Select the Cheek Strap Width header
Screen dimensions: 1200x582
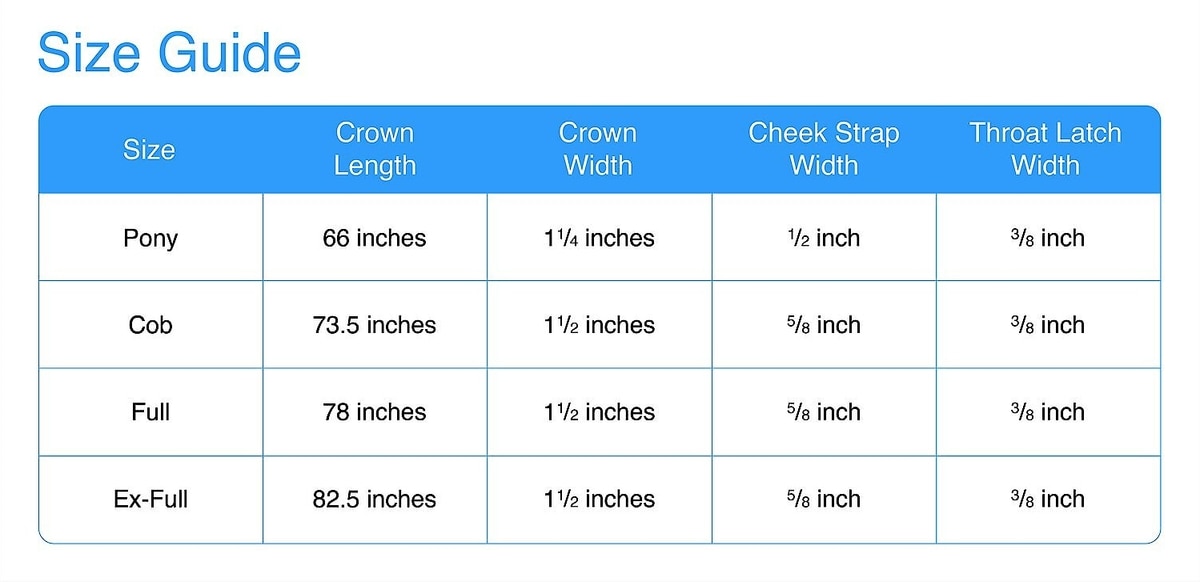pos(824,150)
